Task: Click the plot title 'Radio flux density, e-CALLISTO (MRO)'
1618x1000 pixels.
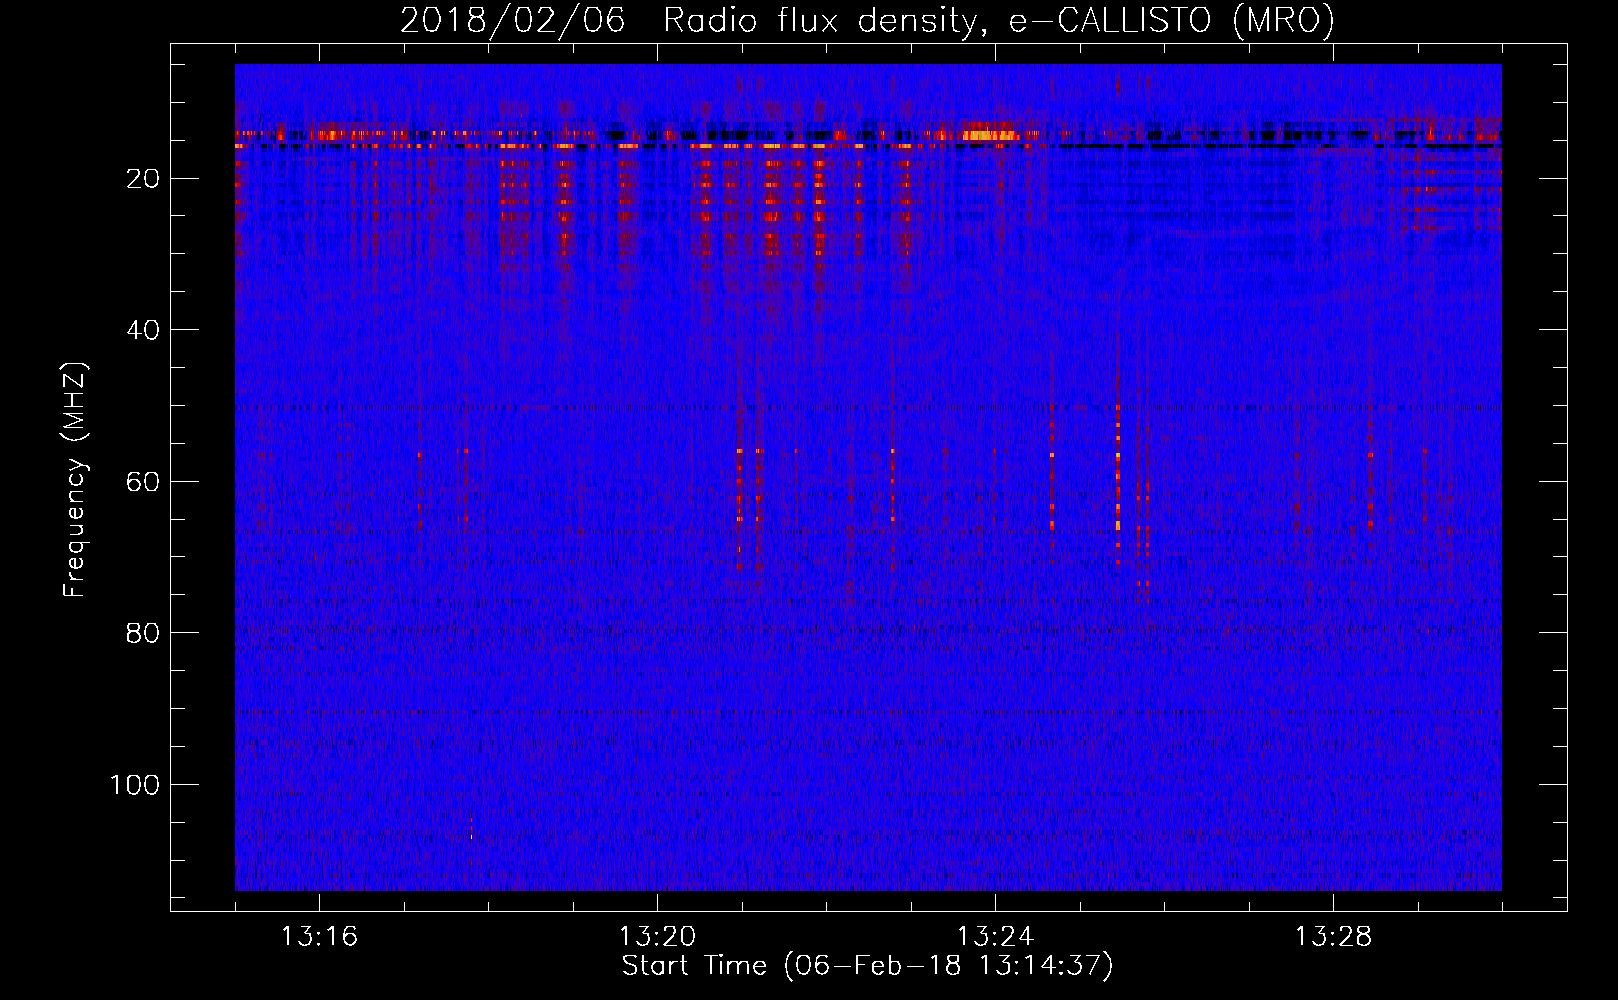Action: [x=998, y=21]
